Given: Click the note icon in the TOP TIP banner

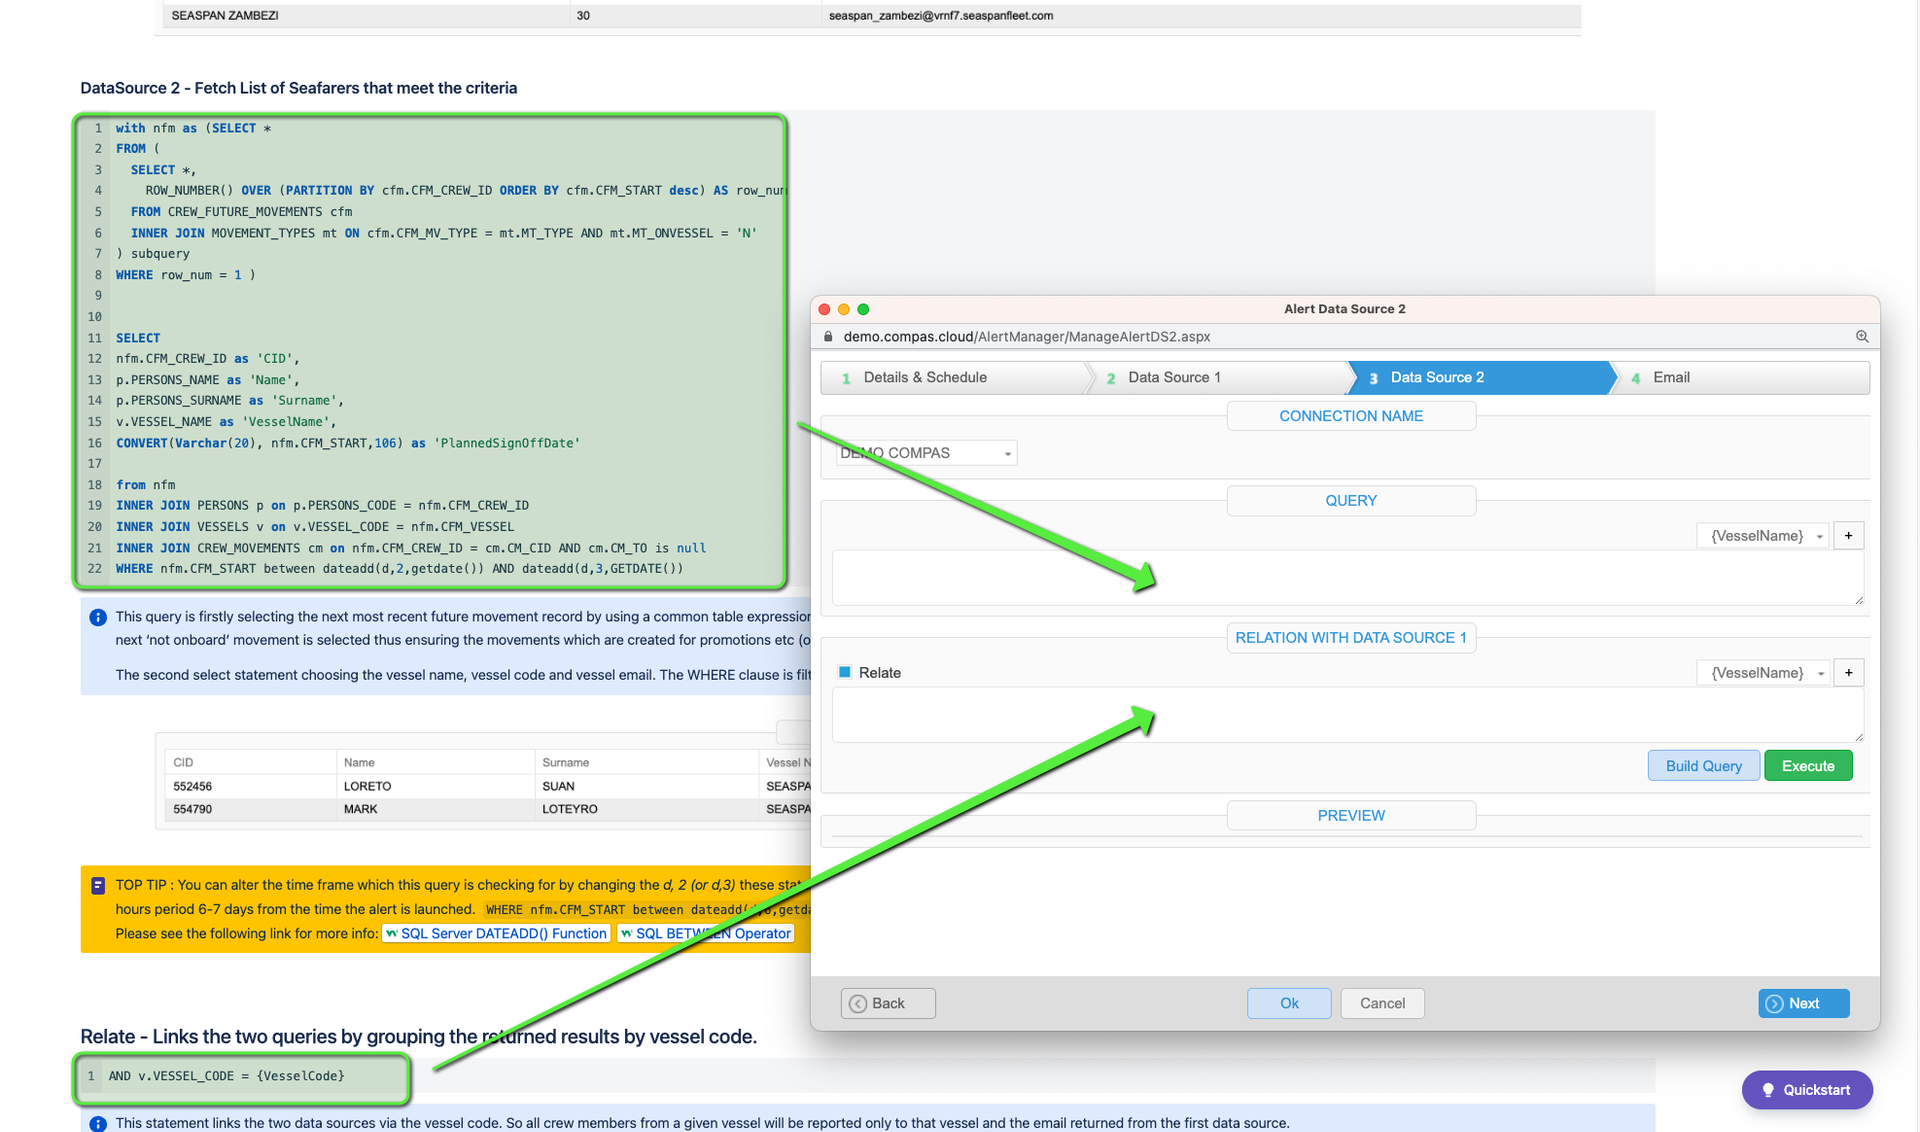Looking at the screenshot, I should click(98, 885).
